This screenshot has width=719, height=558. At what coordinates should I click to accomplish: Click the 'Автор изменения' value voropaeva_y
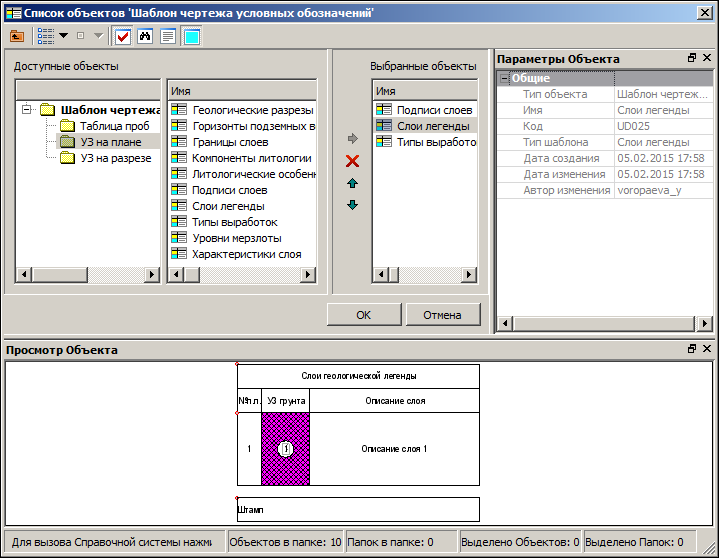point(663,191)
